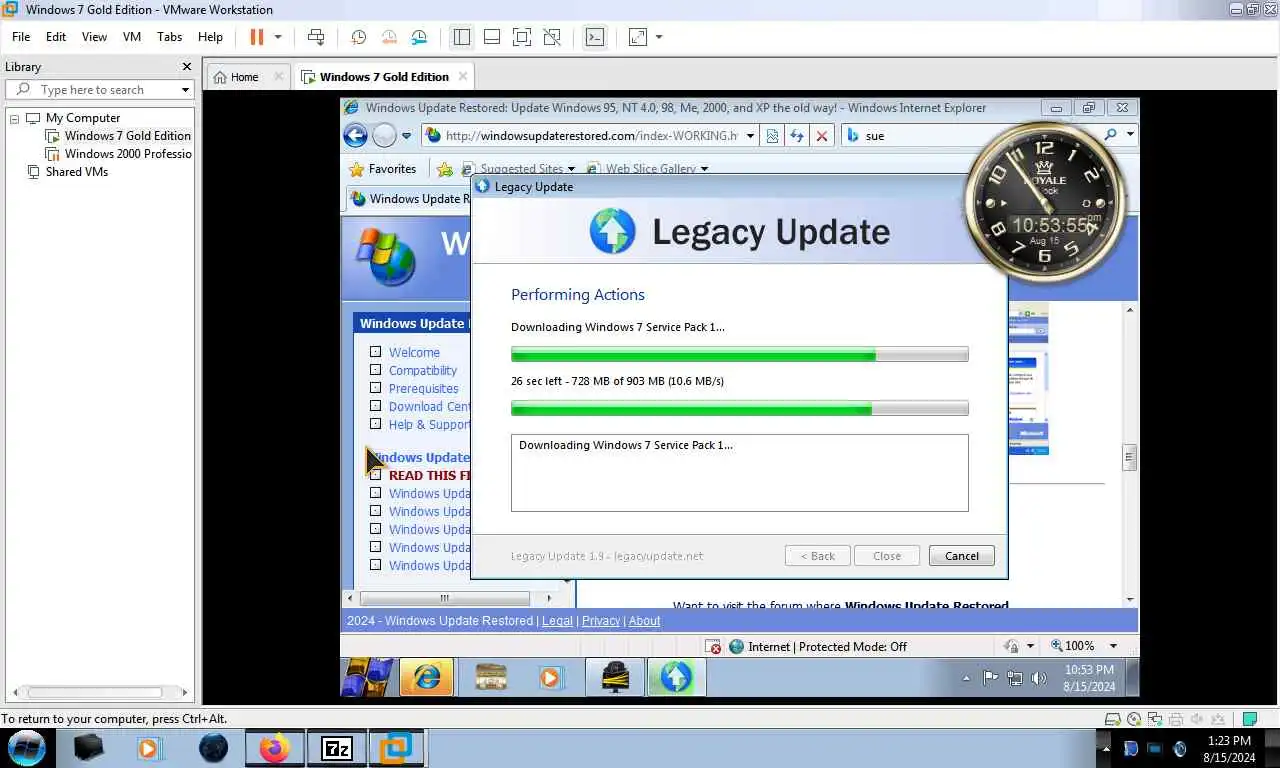Open IE search provider dropdown arrow

click(1130, 135)
